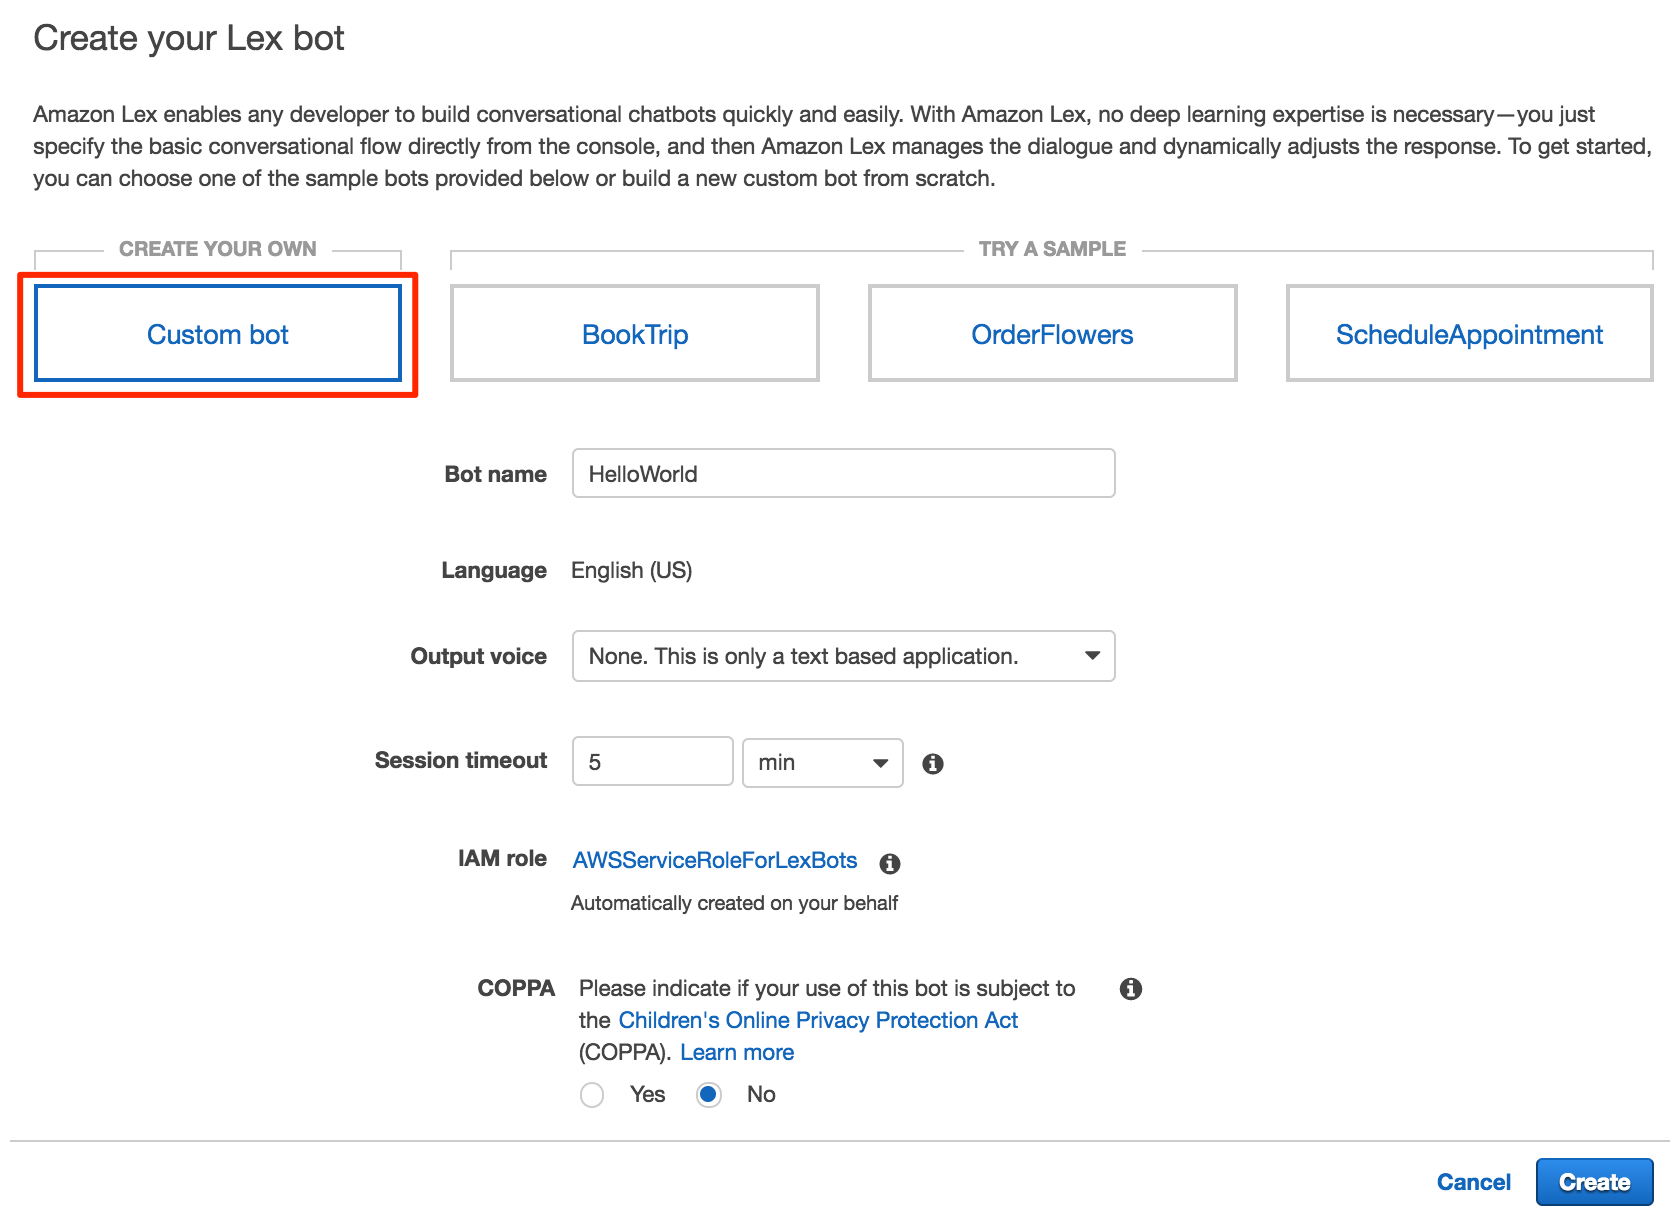
Task: Choose the BookTrip sample bot
Action: coord(635,334)
